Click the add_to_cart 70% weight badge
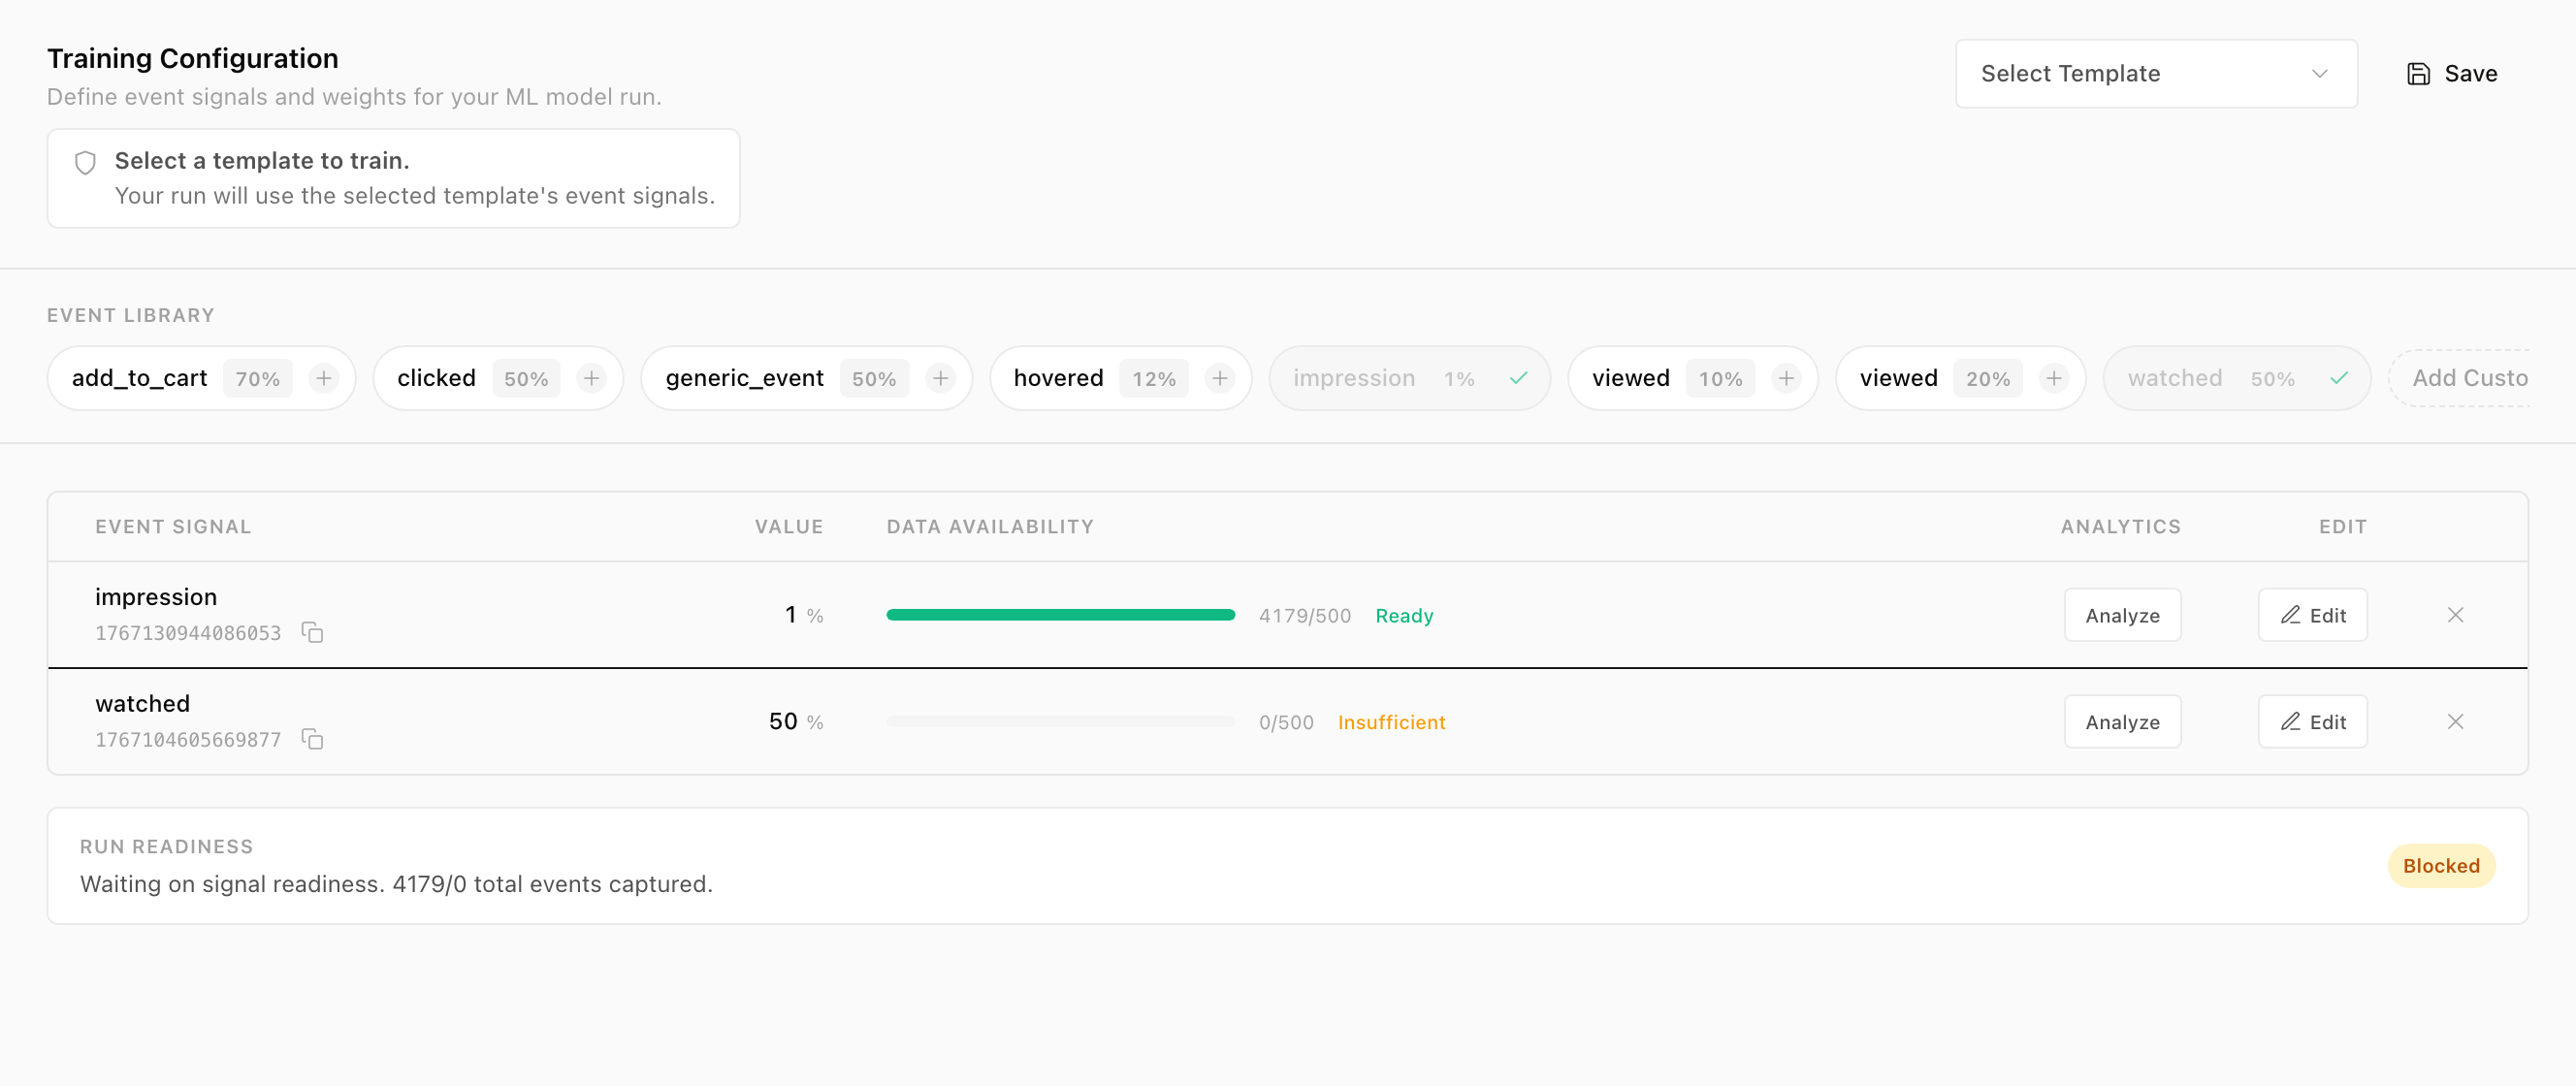This screenshot has height=1086, width=2576. 257,379
